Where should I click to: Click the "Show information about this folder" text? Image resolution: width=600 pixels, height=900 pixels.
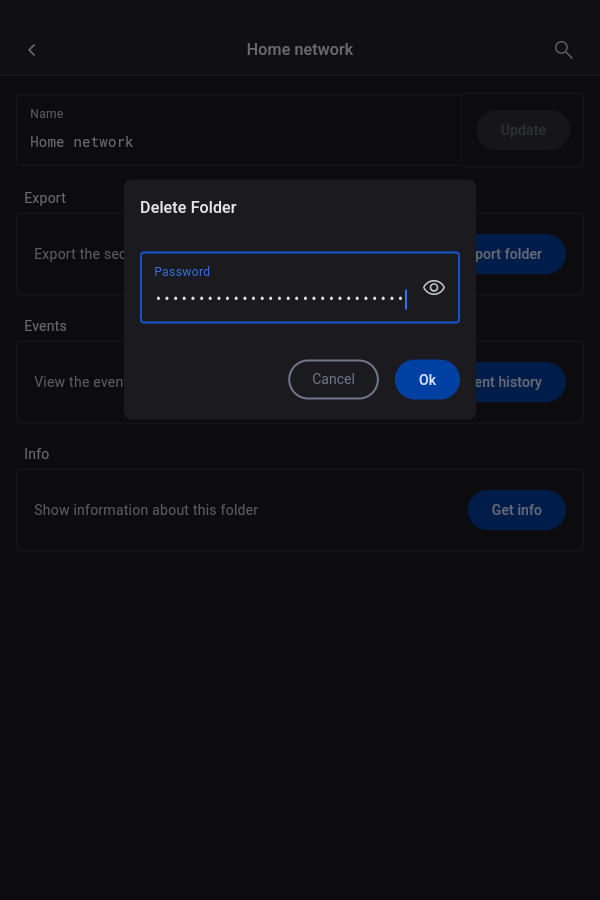point(146,510)
